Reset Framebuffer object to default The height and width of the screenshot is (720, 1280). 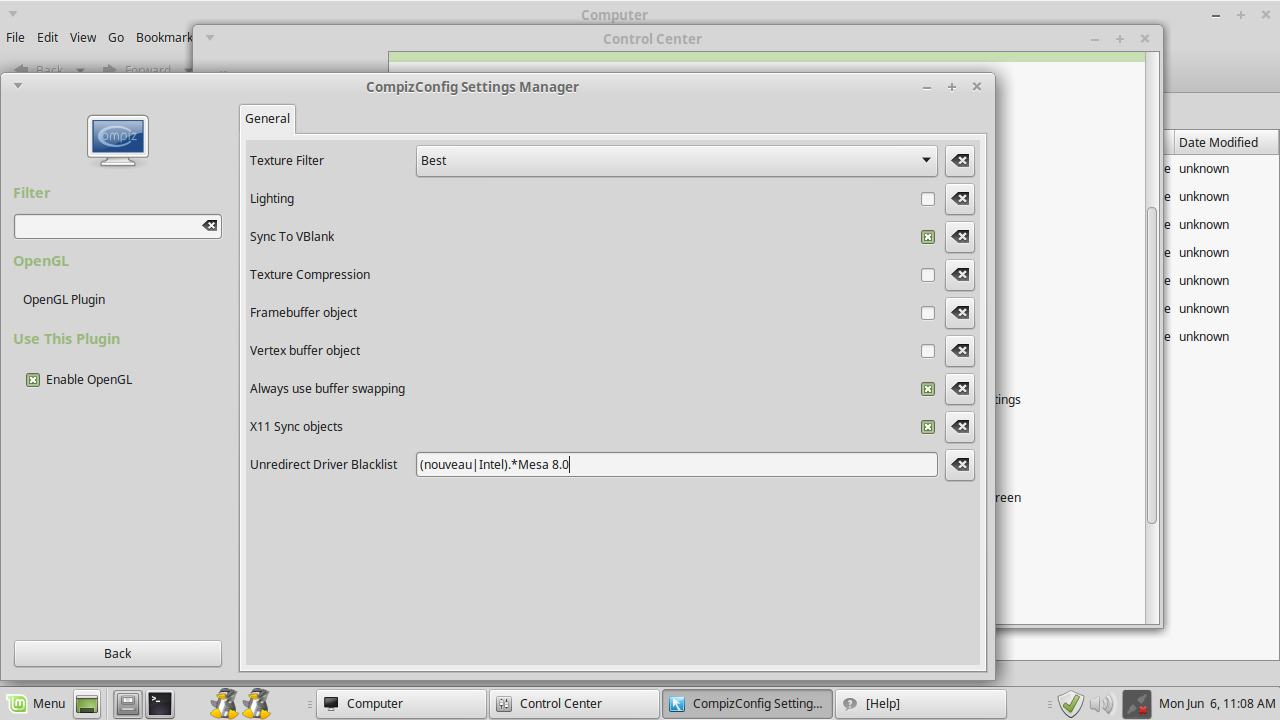pos(960,313)
